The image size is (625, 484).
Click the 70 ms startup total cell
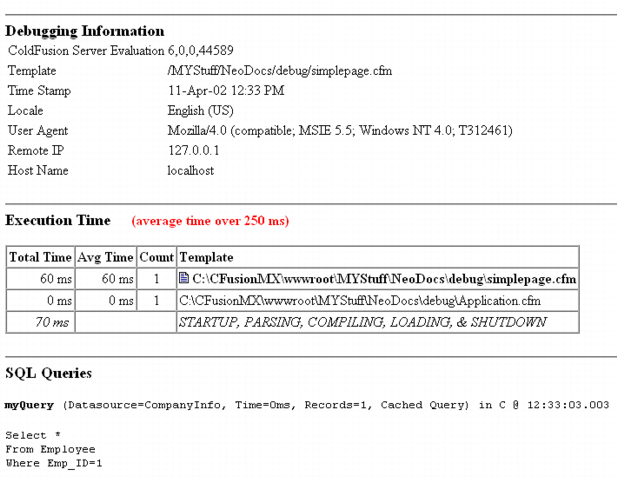(54, 322)
